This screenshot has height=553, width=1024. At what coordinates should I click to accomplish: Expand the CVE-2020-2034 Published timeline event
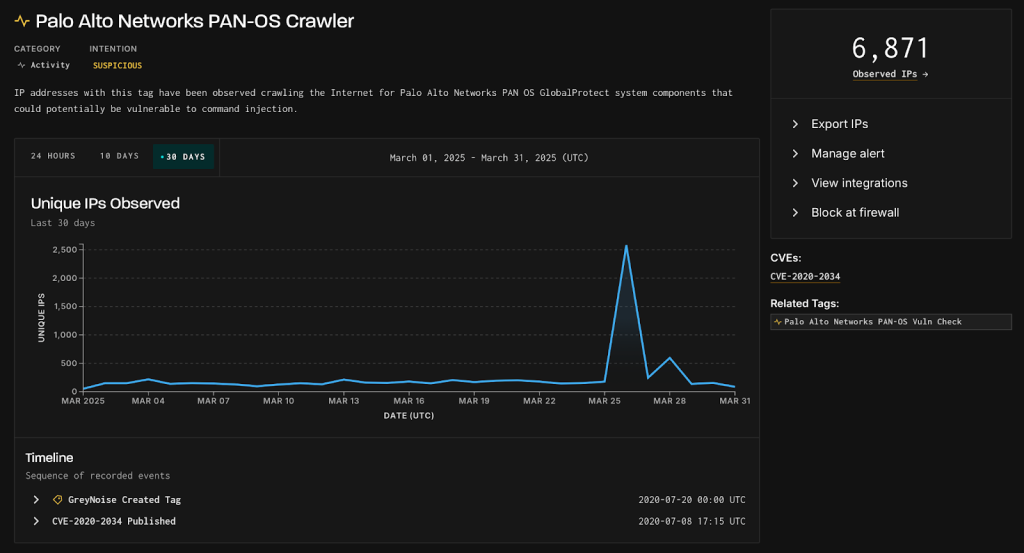tap(36, 521)
